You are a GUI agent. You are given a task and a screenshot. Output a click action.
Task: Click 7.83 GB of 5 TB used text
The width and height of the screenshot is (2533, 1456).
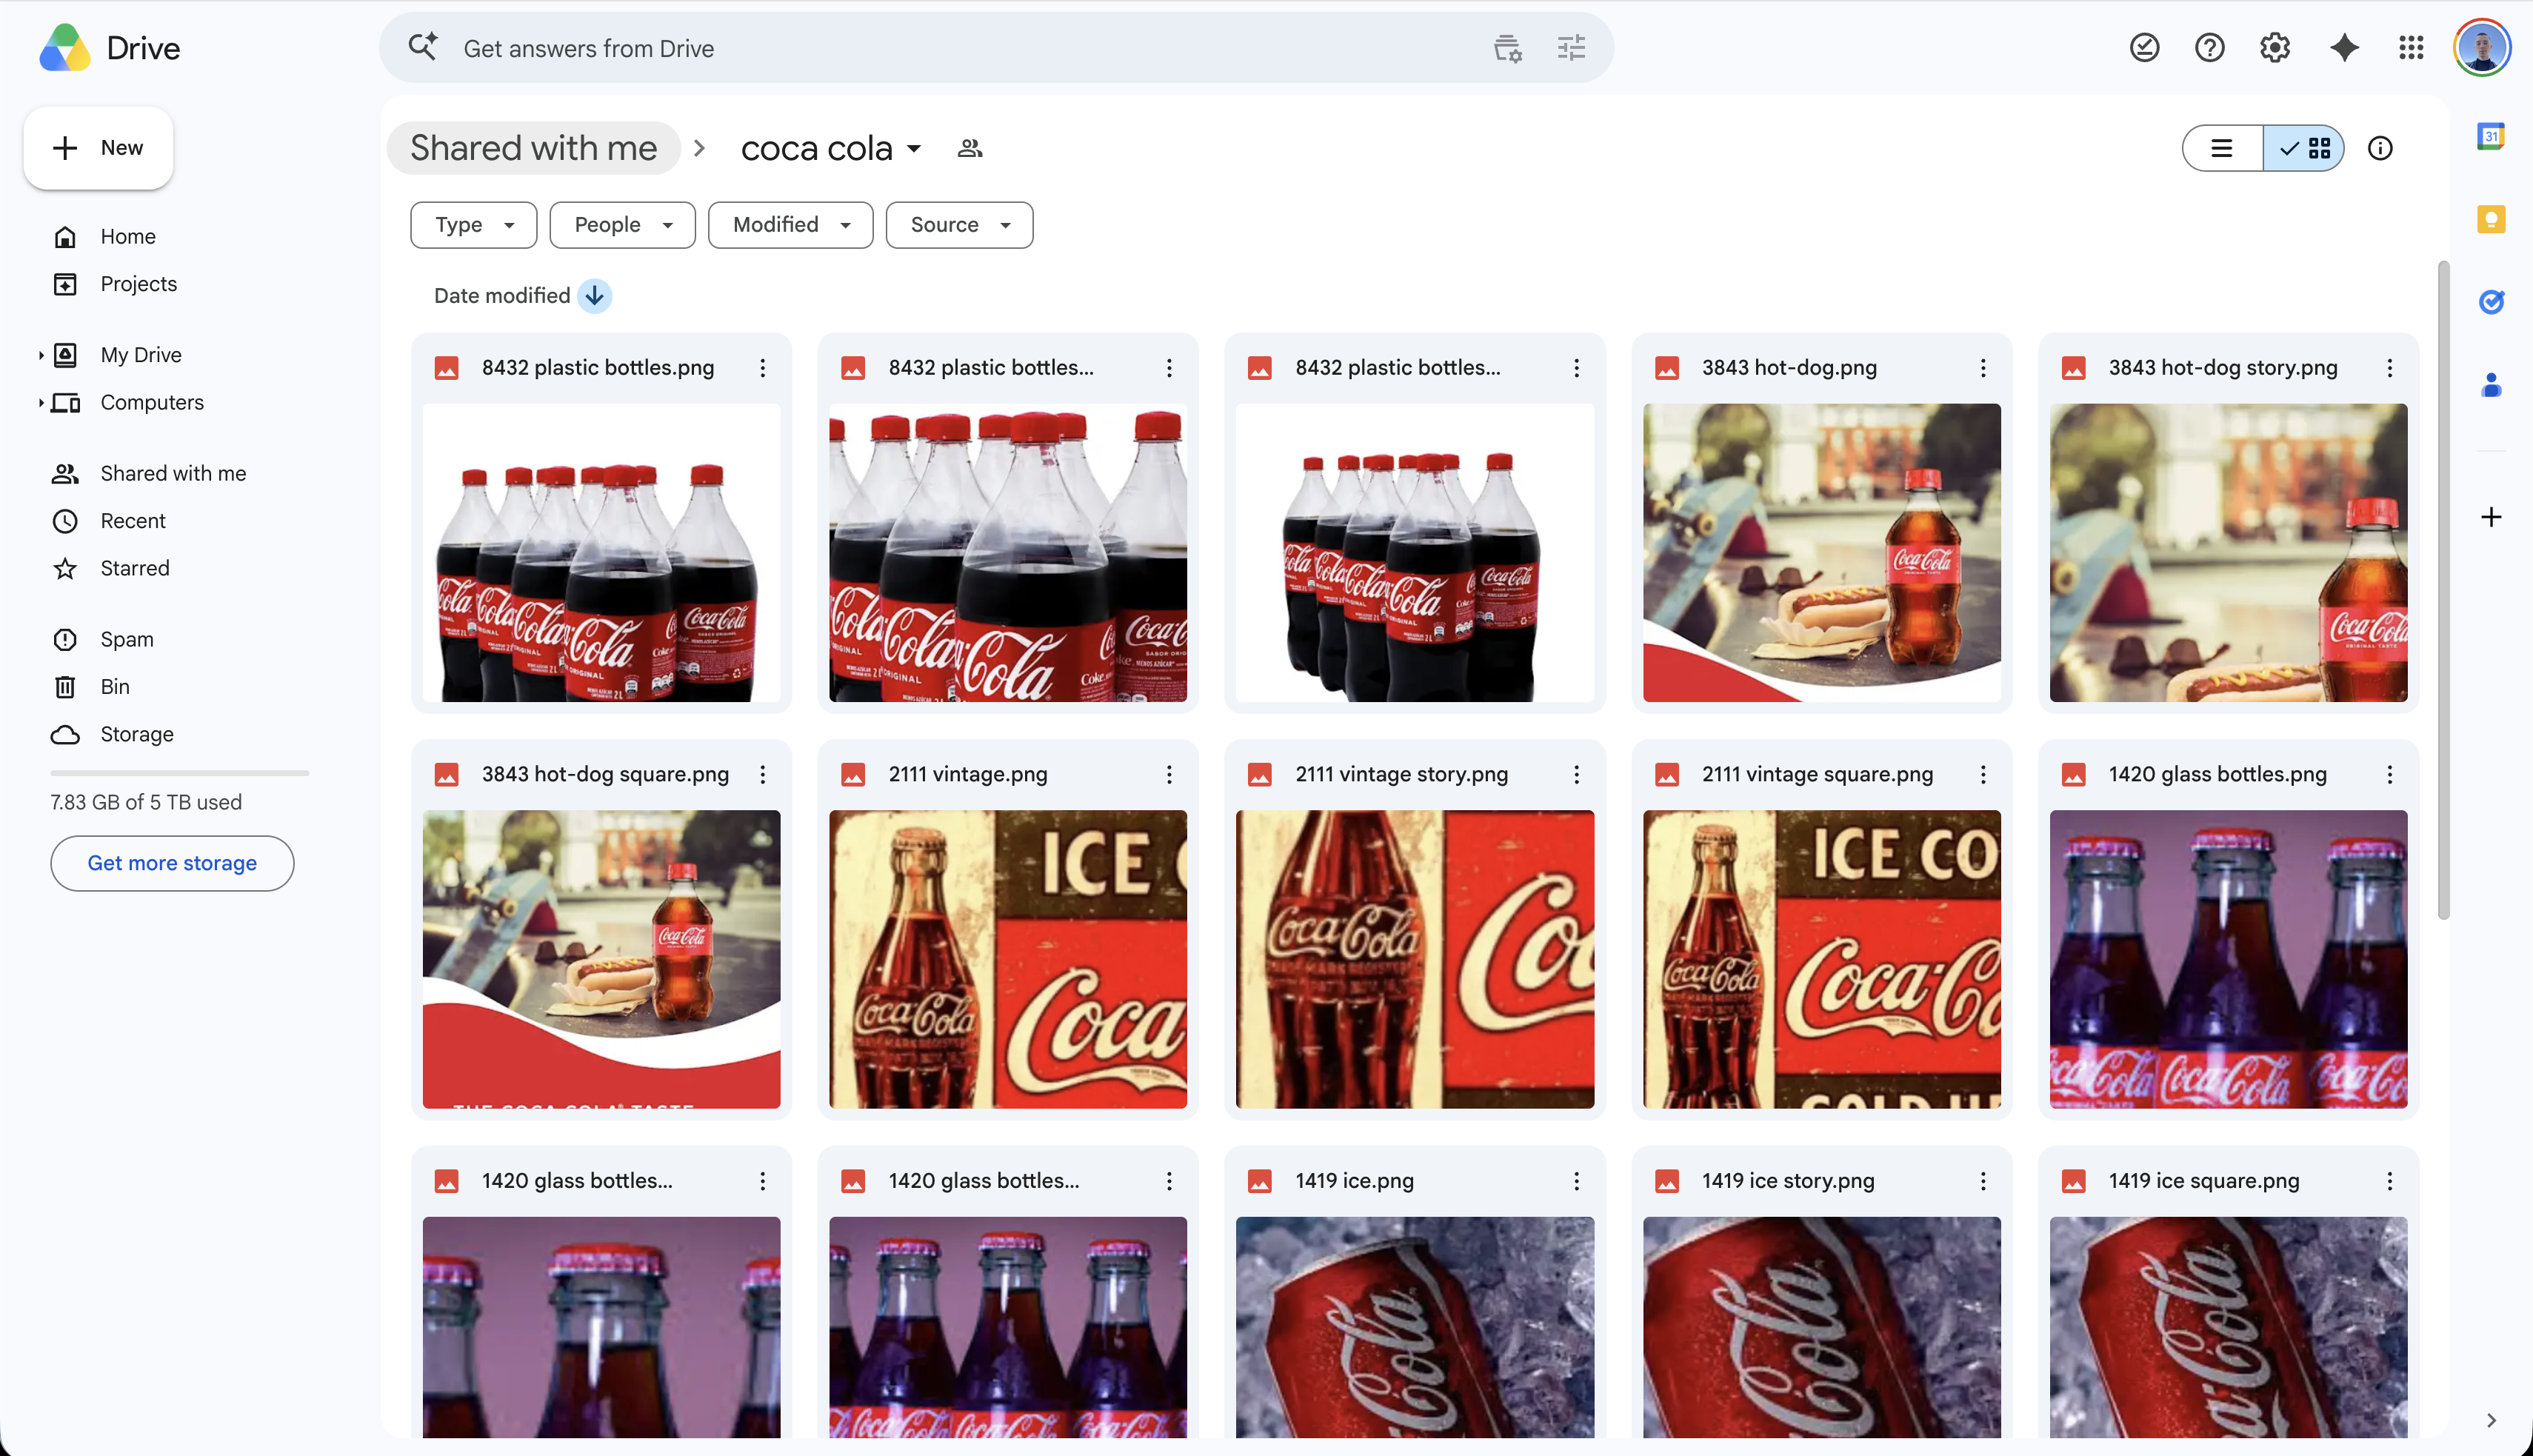click(x=146, y=802)
